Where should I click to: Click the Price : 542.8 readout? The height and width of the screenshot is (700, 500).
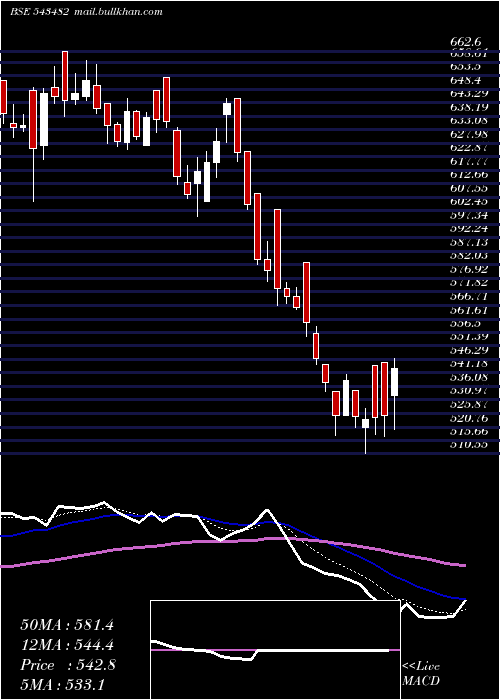[x=68, y=665]
